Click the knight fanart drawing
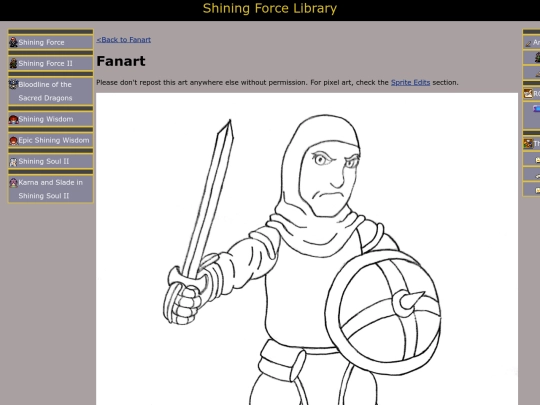 (x=307, y=249)
